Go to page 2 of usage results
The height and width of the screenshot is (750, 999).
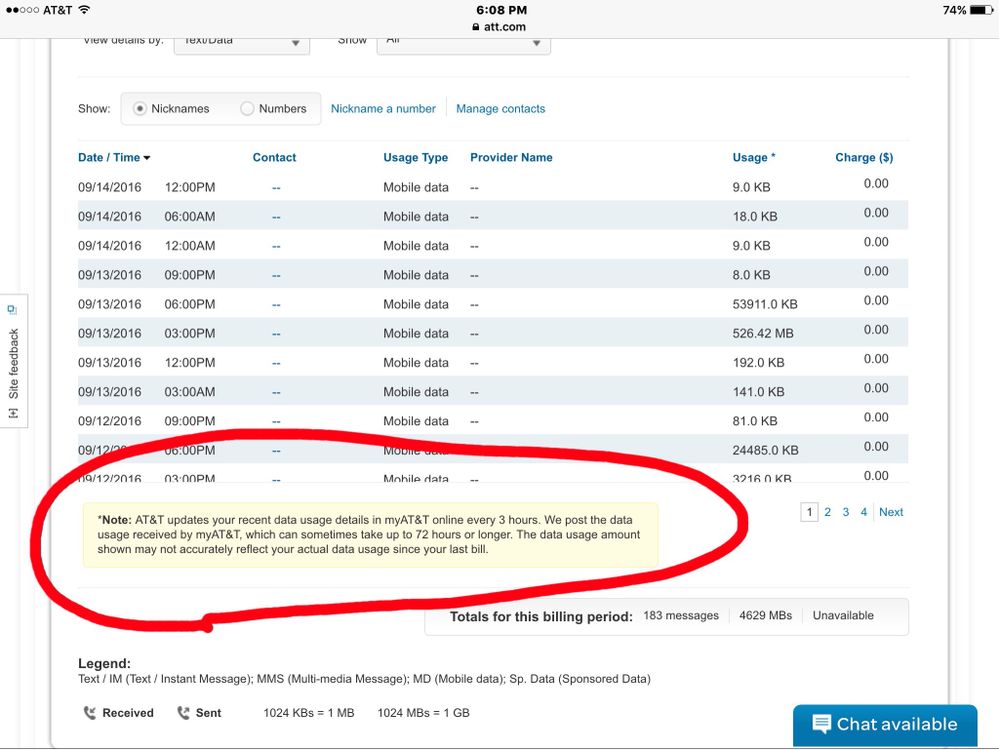pyautogui.click(x=827, y=512)
